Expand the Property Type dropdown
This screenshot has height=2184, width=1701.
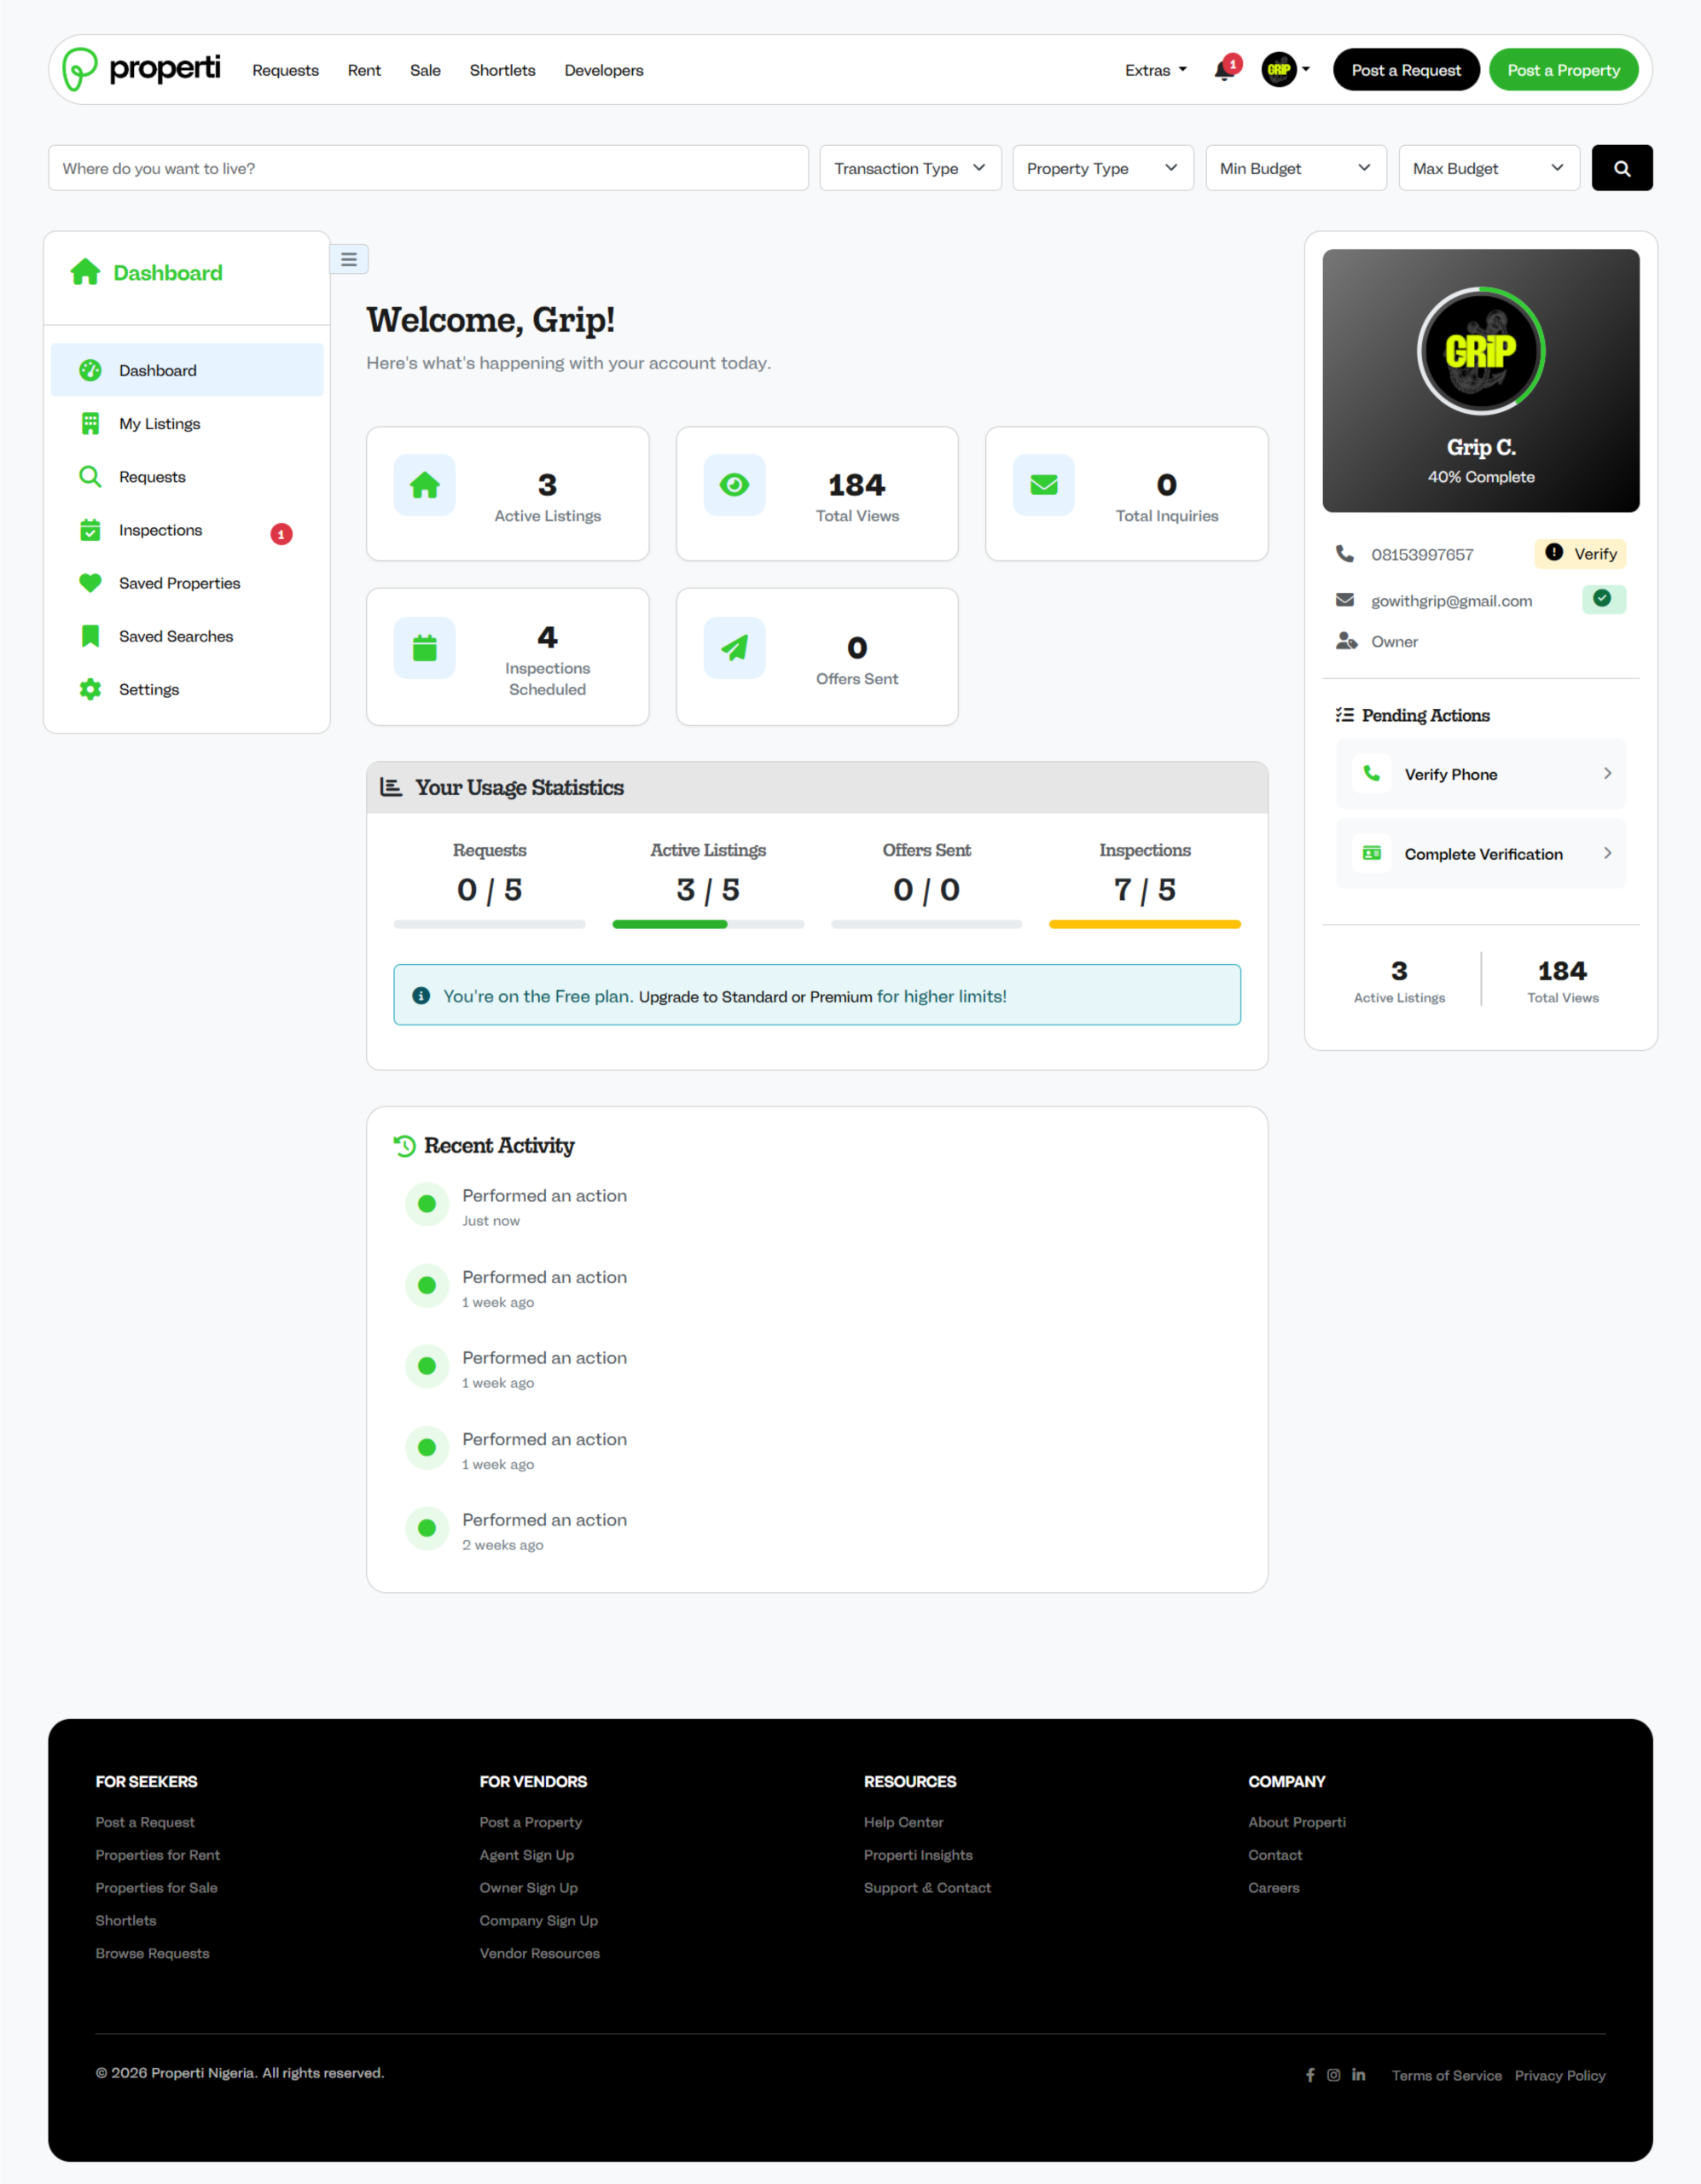pos(1102,168)
